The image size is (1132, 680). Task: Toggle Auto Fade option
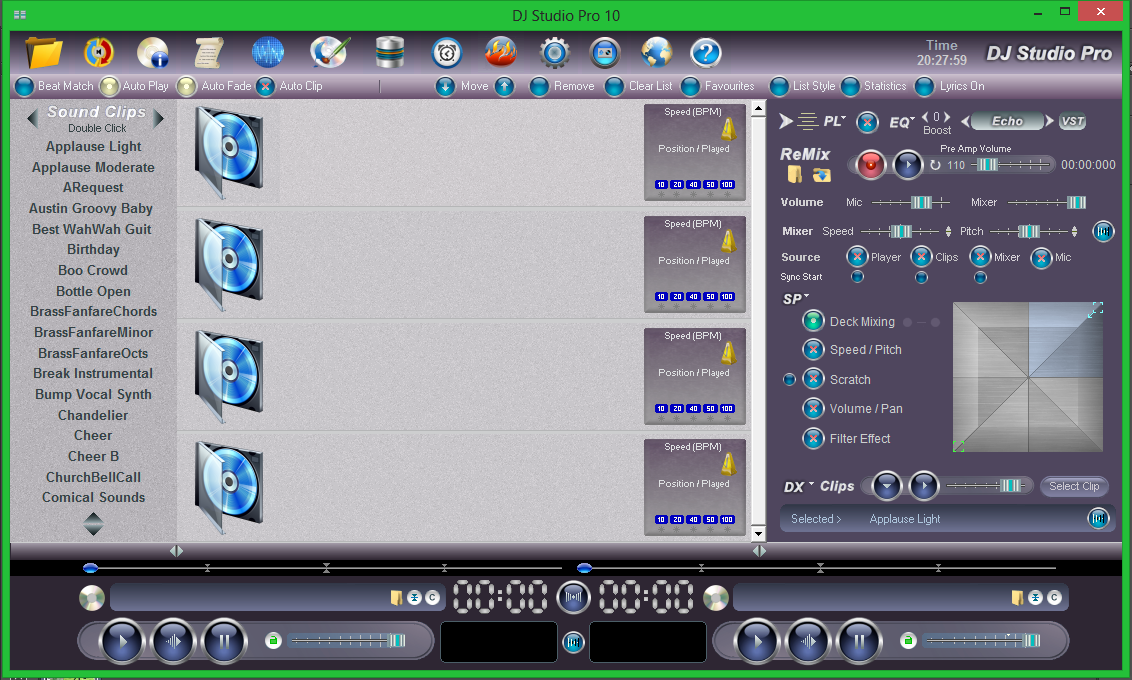click(x=187, y=86)
